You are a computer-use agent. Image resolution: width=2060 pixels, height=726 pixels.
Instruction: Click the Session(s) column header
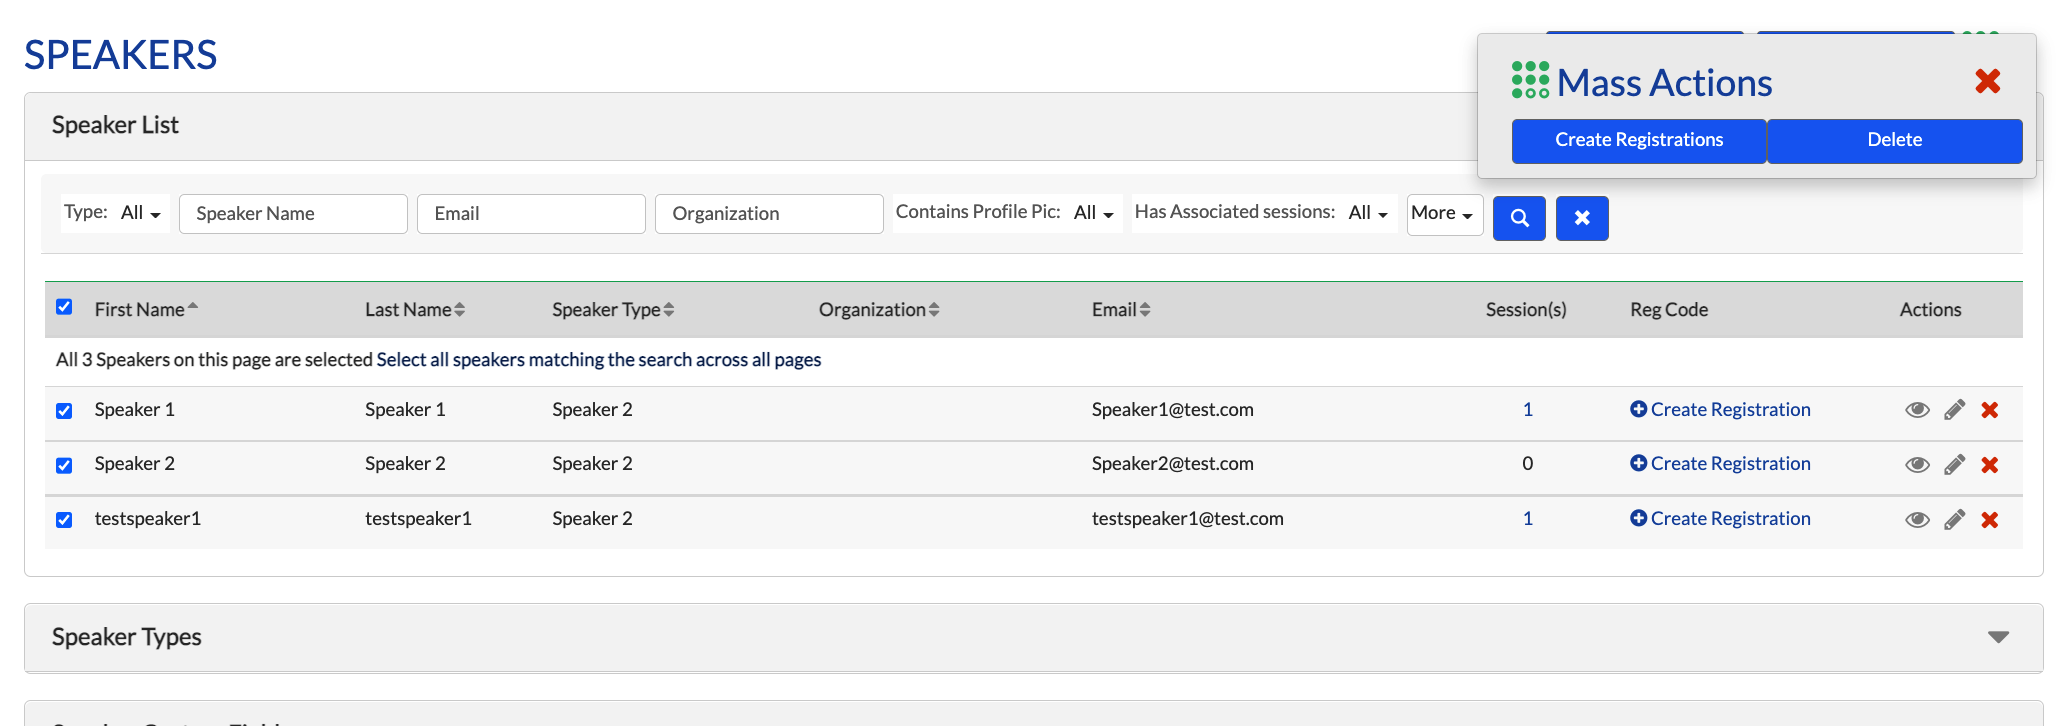click(1526, 310)
